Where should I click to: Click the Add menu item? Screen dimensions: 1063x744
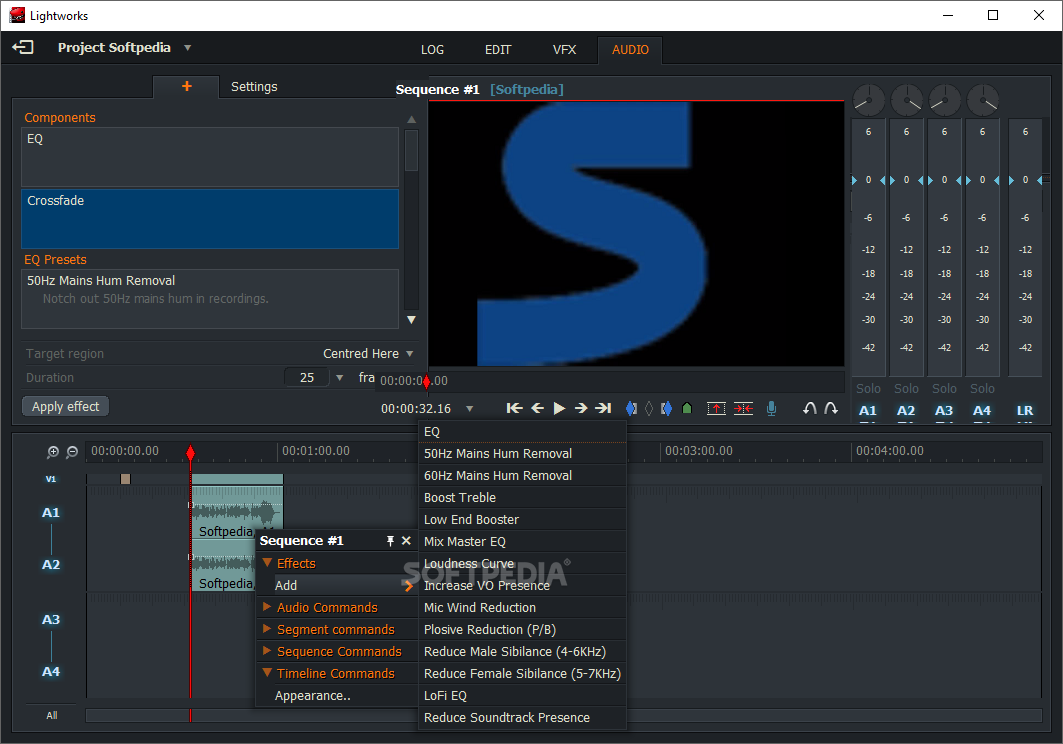coord(337,585)
